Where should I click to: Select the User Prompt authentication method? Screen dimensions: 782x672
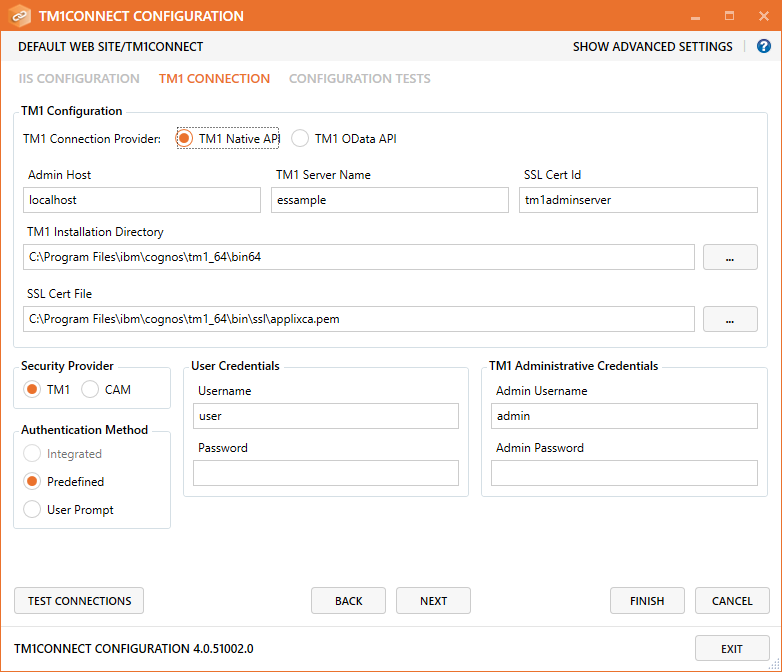32,509
